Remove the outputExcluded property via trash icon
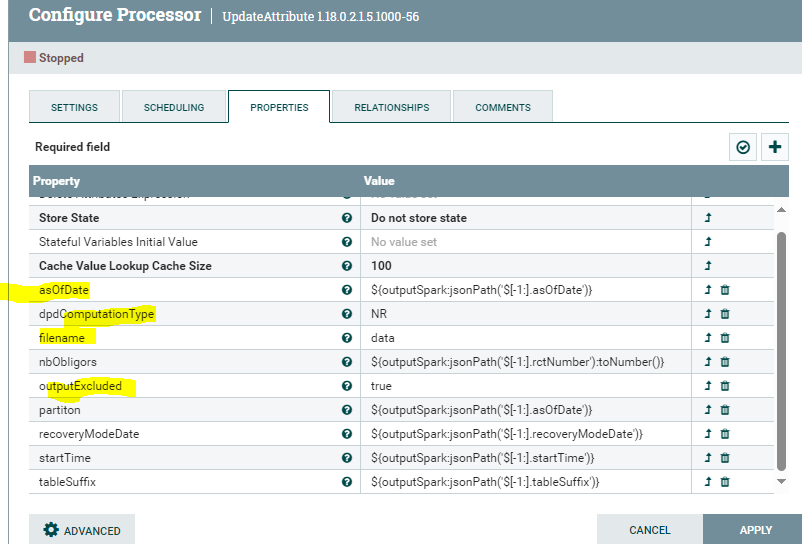 [725, 386]
